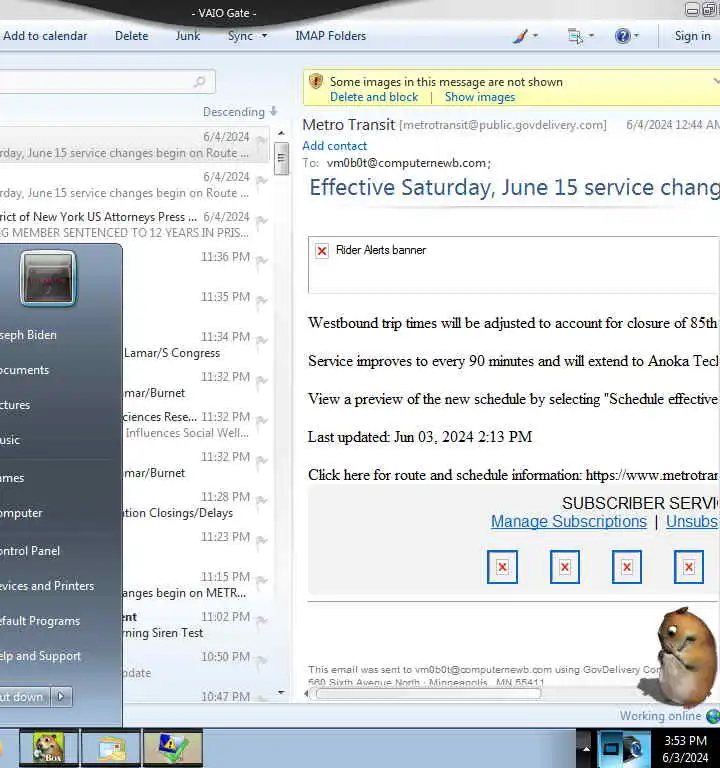Flag the 11:35 PM message
Image resolution: width=720 pixels, height=768 pixels.
262,301
